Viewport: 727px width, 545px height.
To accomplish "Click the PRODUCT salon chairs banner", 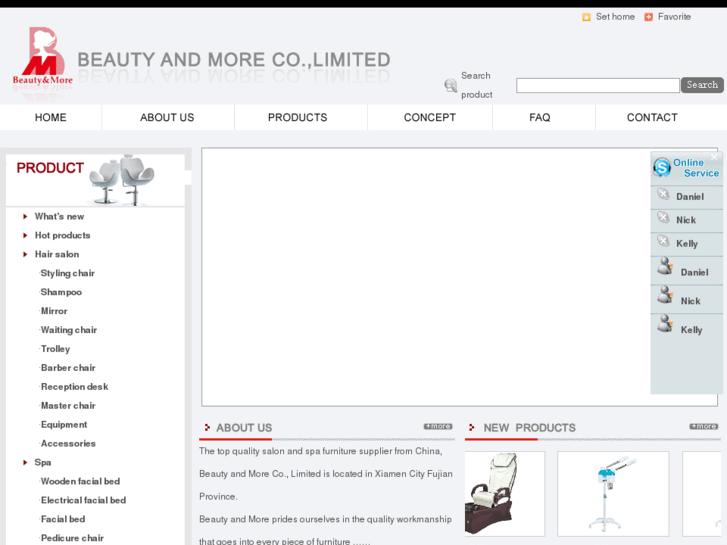I will 95,180.
